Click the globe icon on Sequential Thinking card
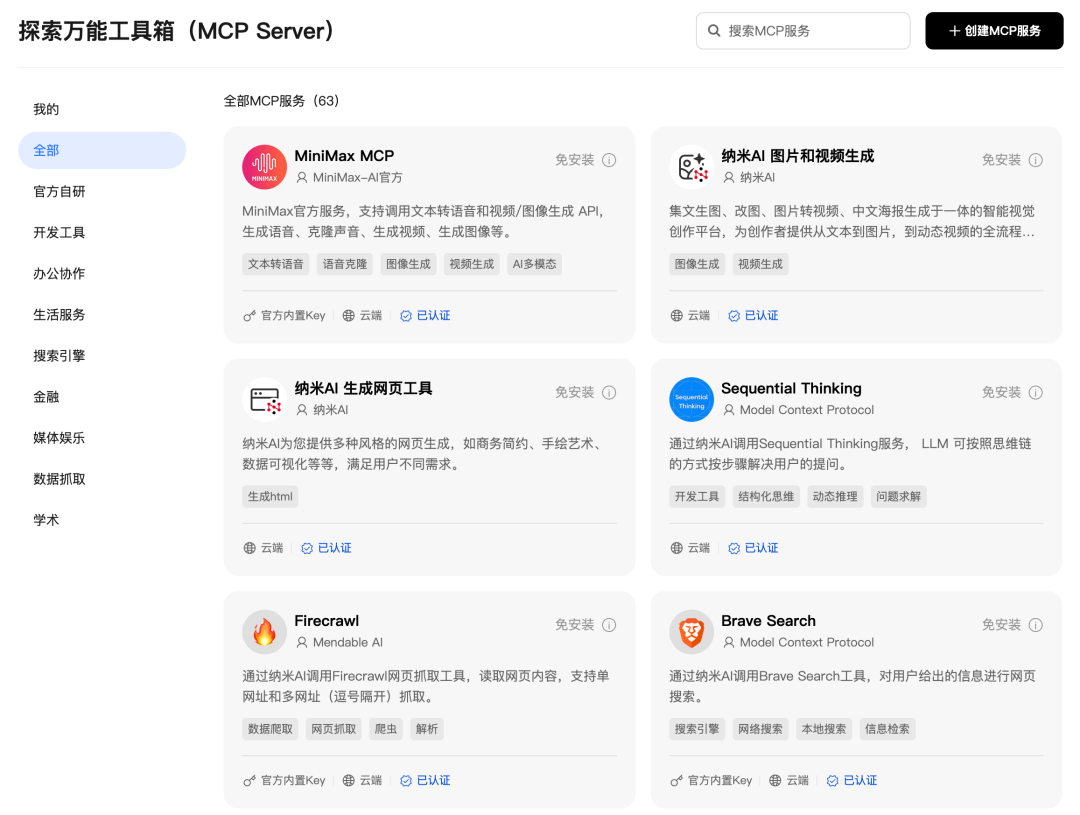 coord(676,548)
